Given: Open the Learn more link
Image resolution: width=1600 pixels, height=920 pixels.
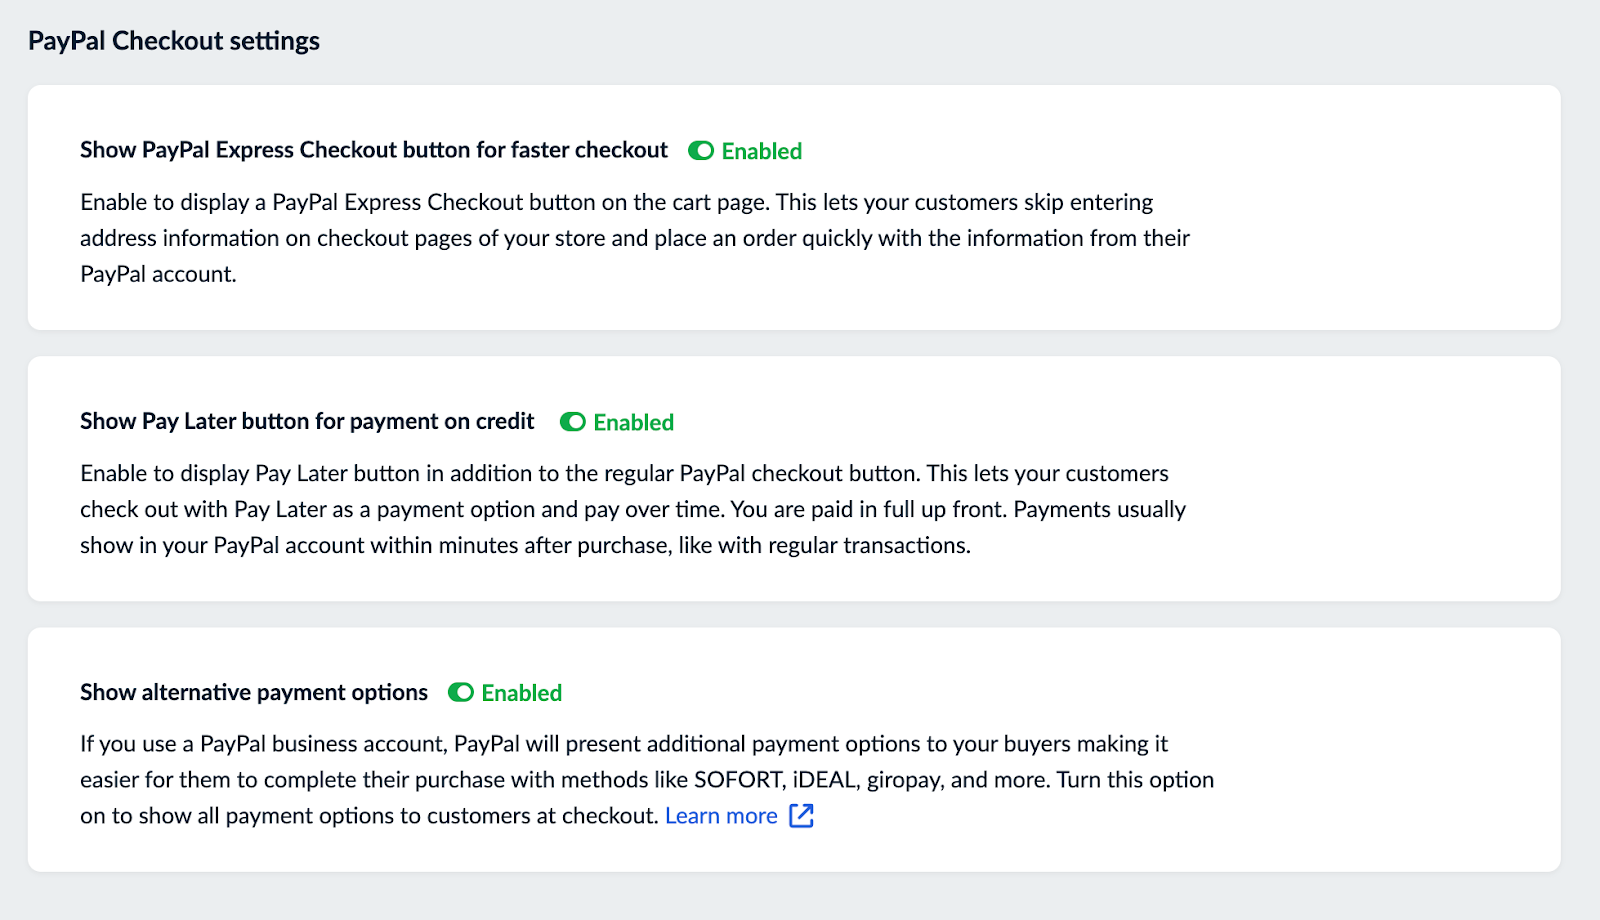Looking at the screenshot, I should click(x=721, y=815).
